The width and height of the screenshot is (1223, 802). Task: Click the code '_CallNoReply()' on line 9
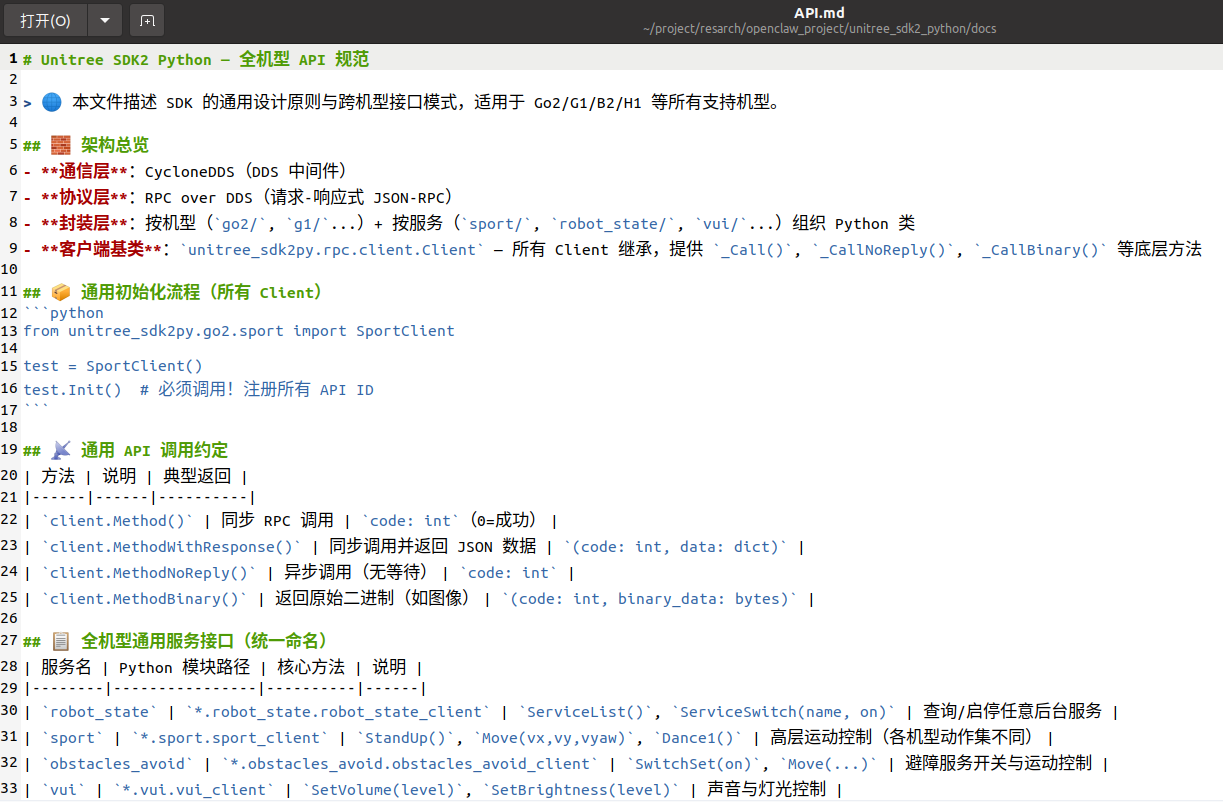pos(884,249)
